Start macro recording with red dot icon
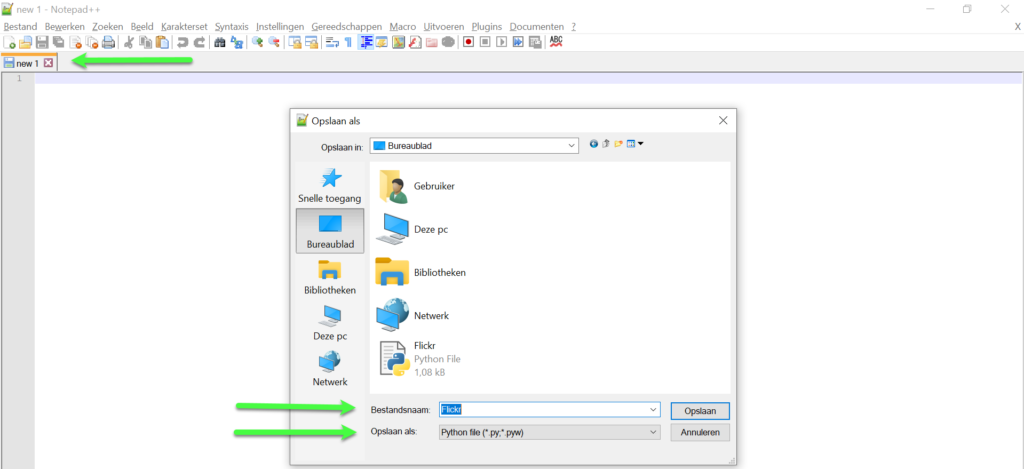 tap(468, 42)
